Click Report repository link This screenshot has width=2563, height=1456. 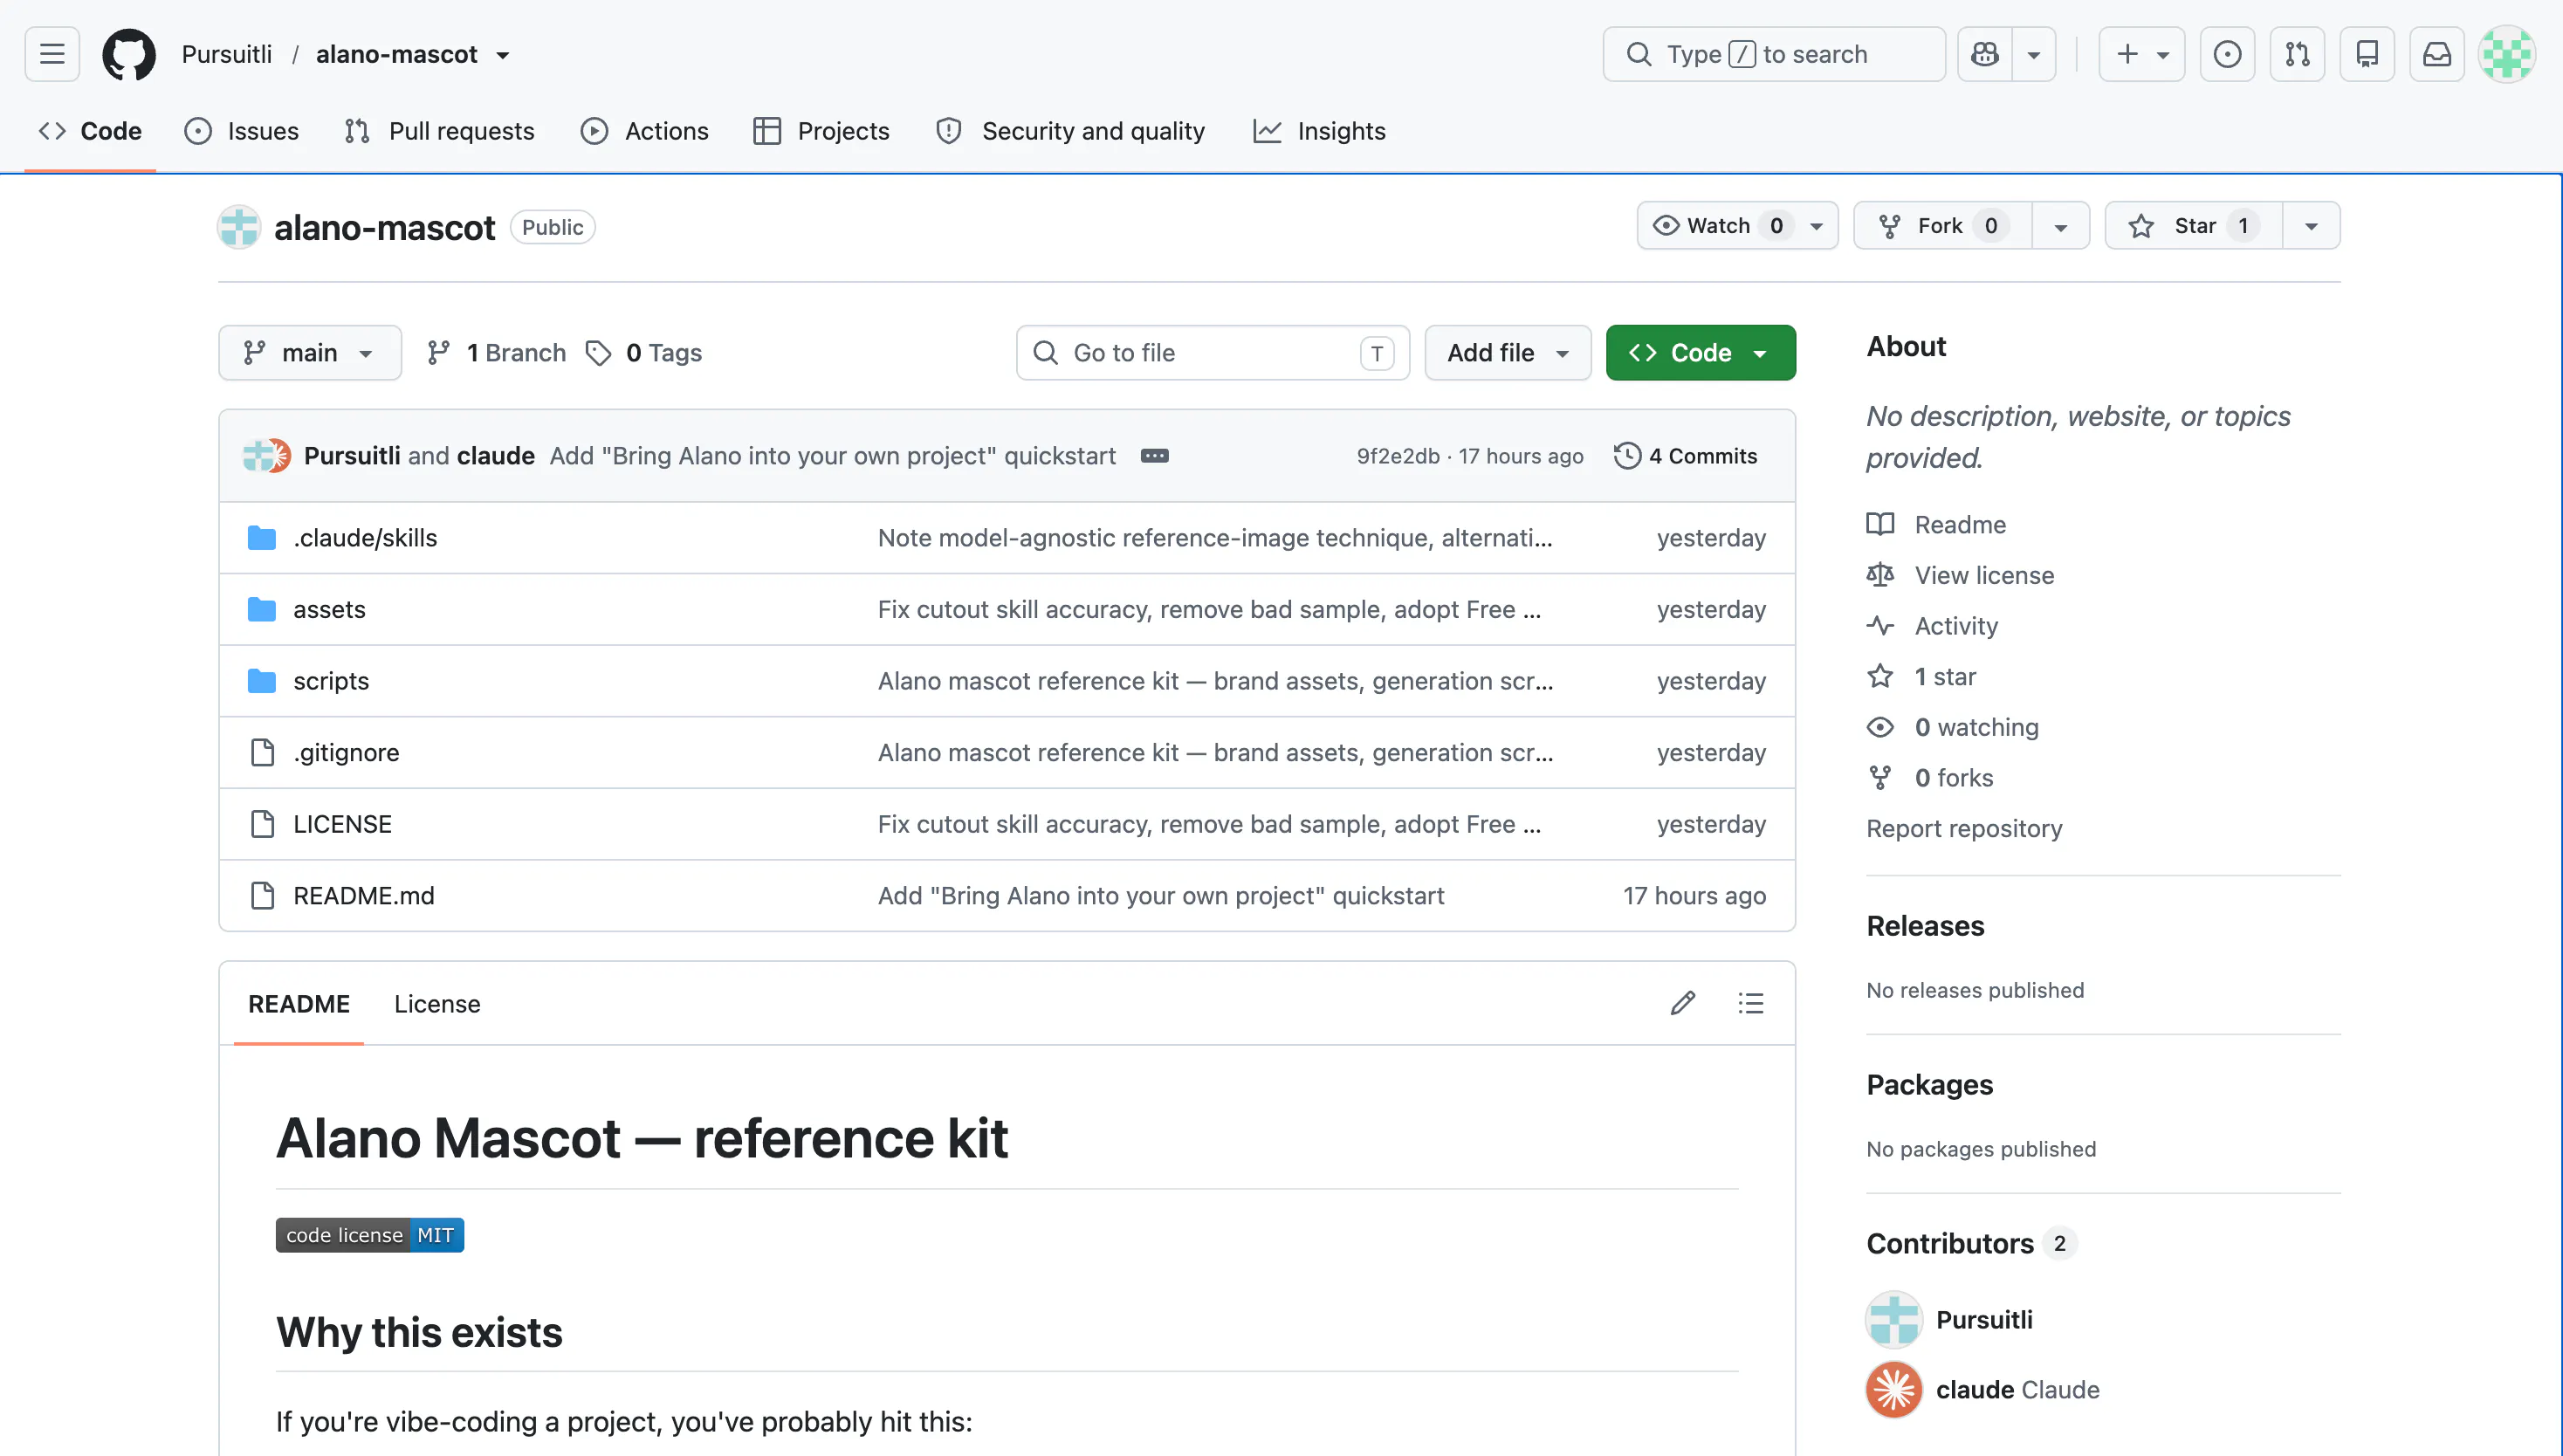[1964, 828]
